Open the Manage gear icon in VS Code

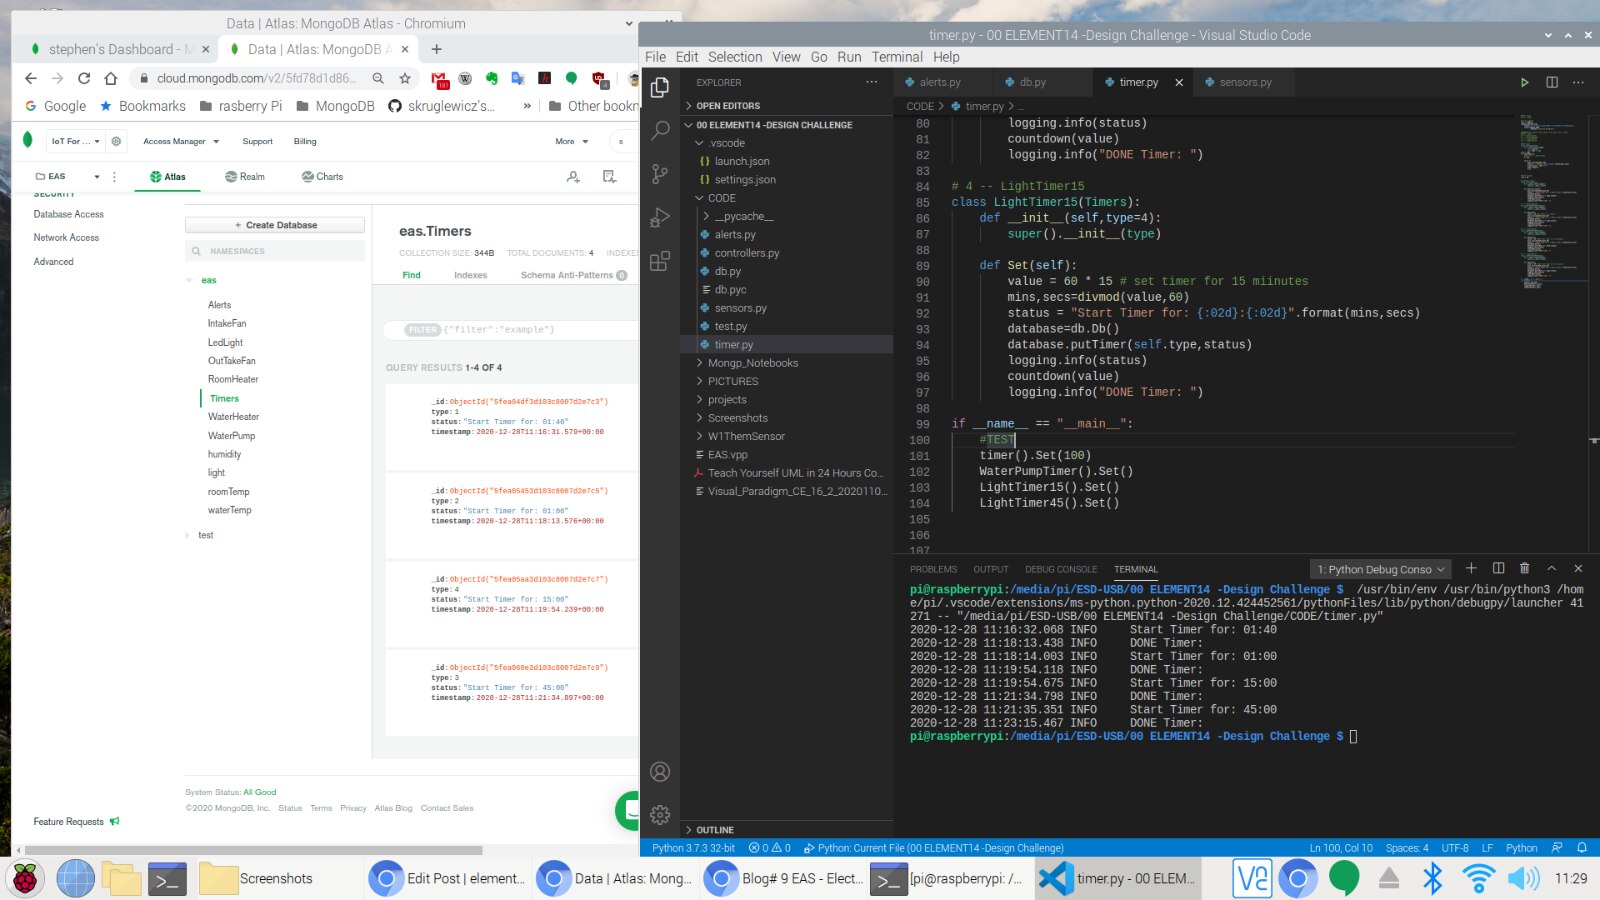tap(660, 815)
